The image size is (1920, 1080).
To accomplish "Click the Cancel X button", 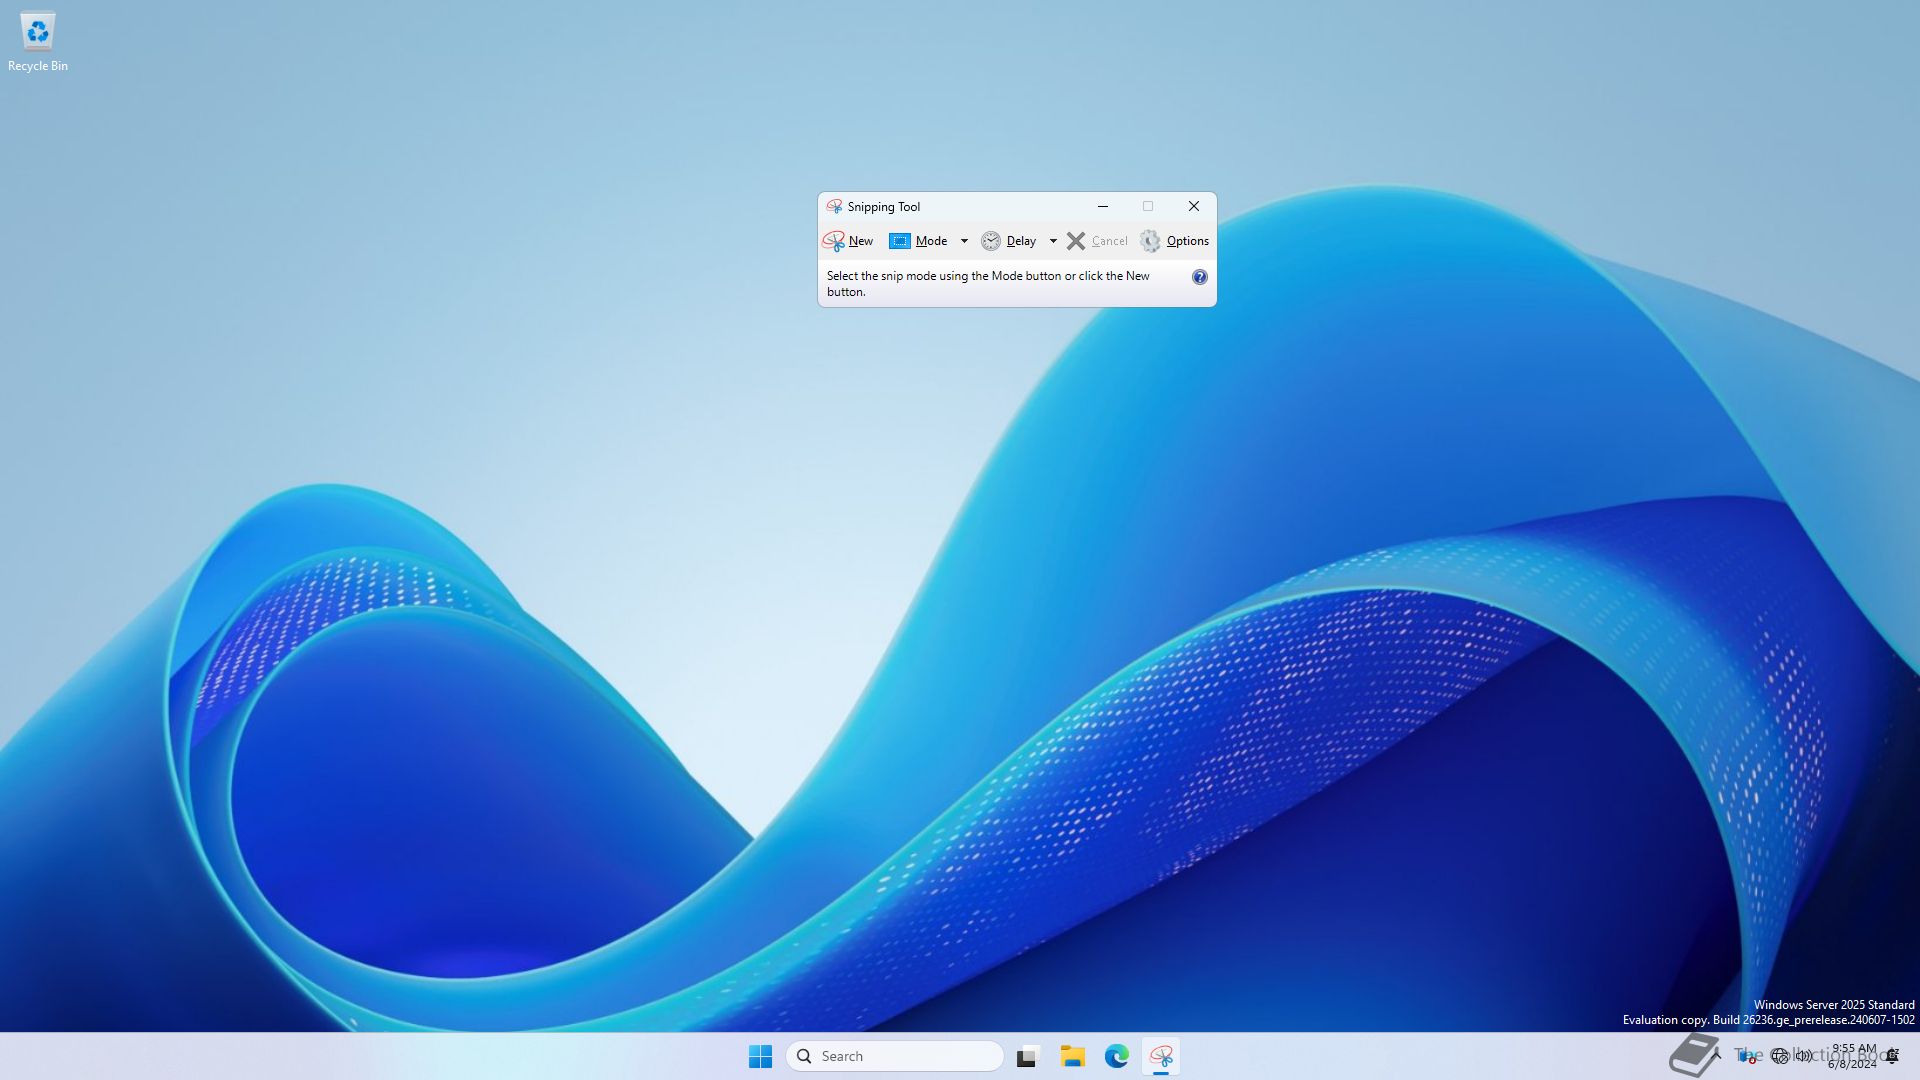I will [x=1076, y=241].
